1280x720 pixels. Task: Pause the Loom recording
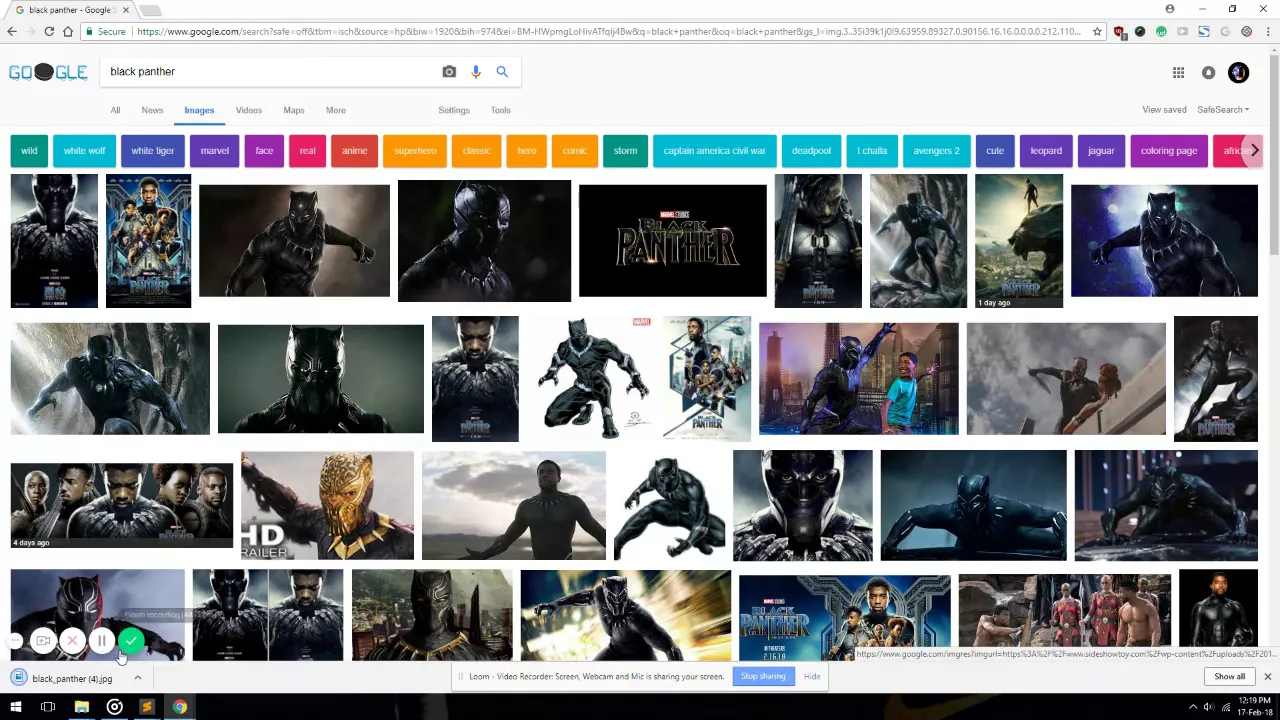(x=101, y=641)
